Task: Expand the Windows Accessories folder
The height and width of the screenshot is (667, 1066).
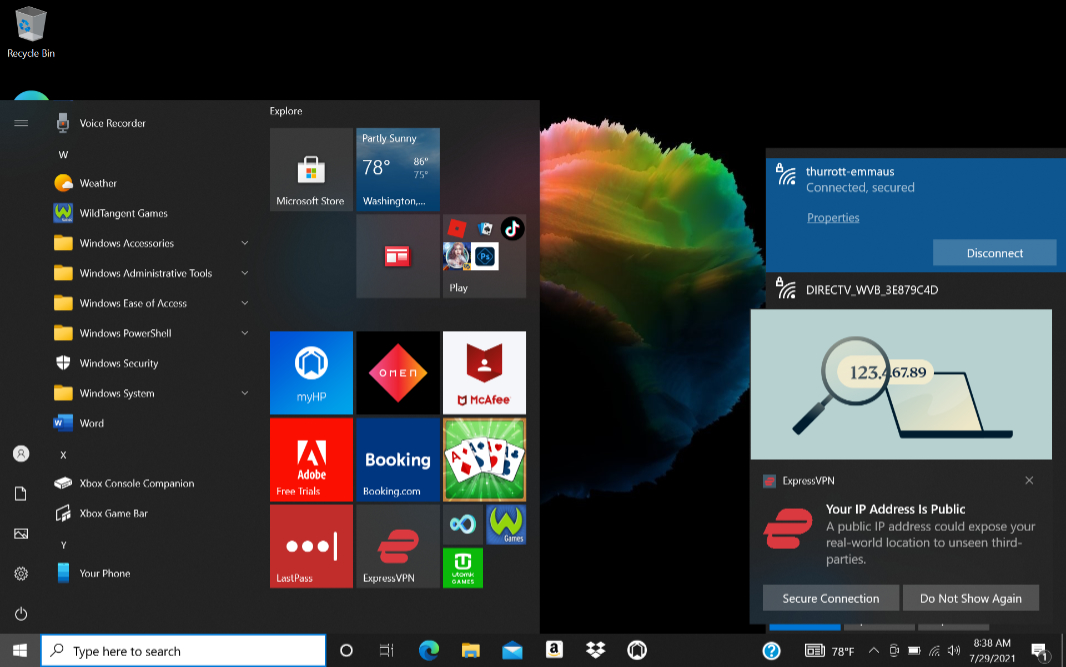Action: 150,243
